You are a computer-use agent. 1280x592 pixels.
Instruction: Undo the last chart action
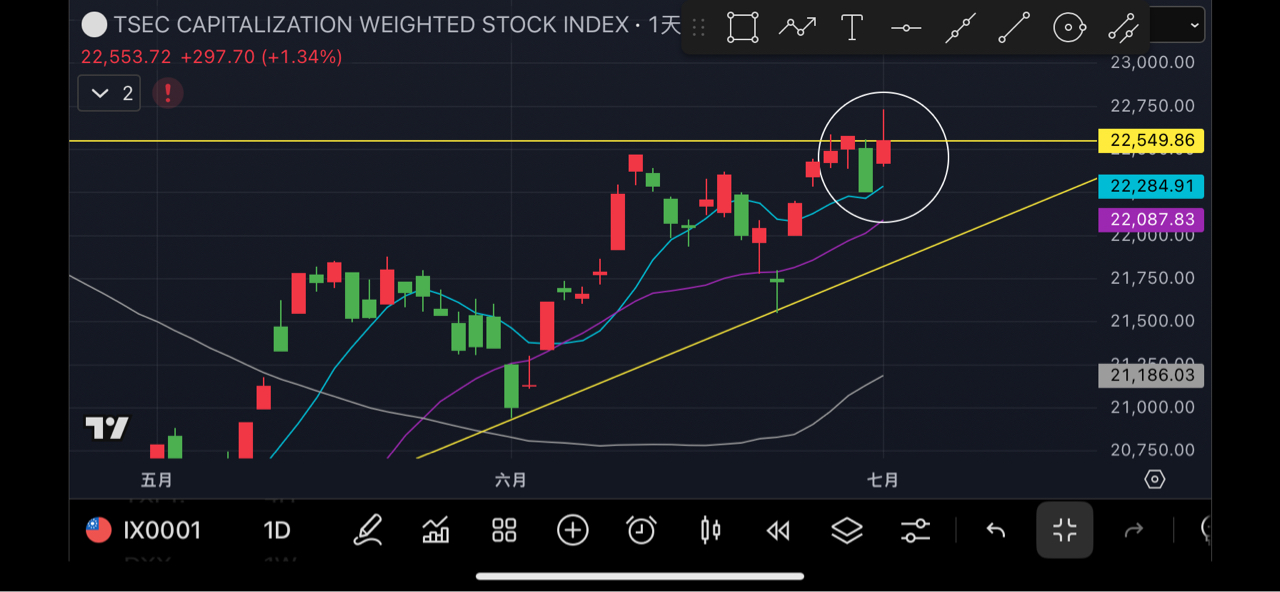tap(996, 531)
